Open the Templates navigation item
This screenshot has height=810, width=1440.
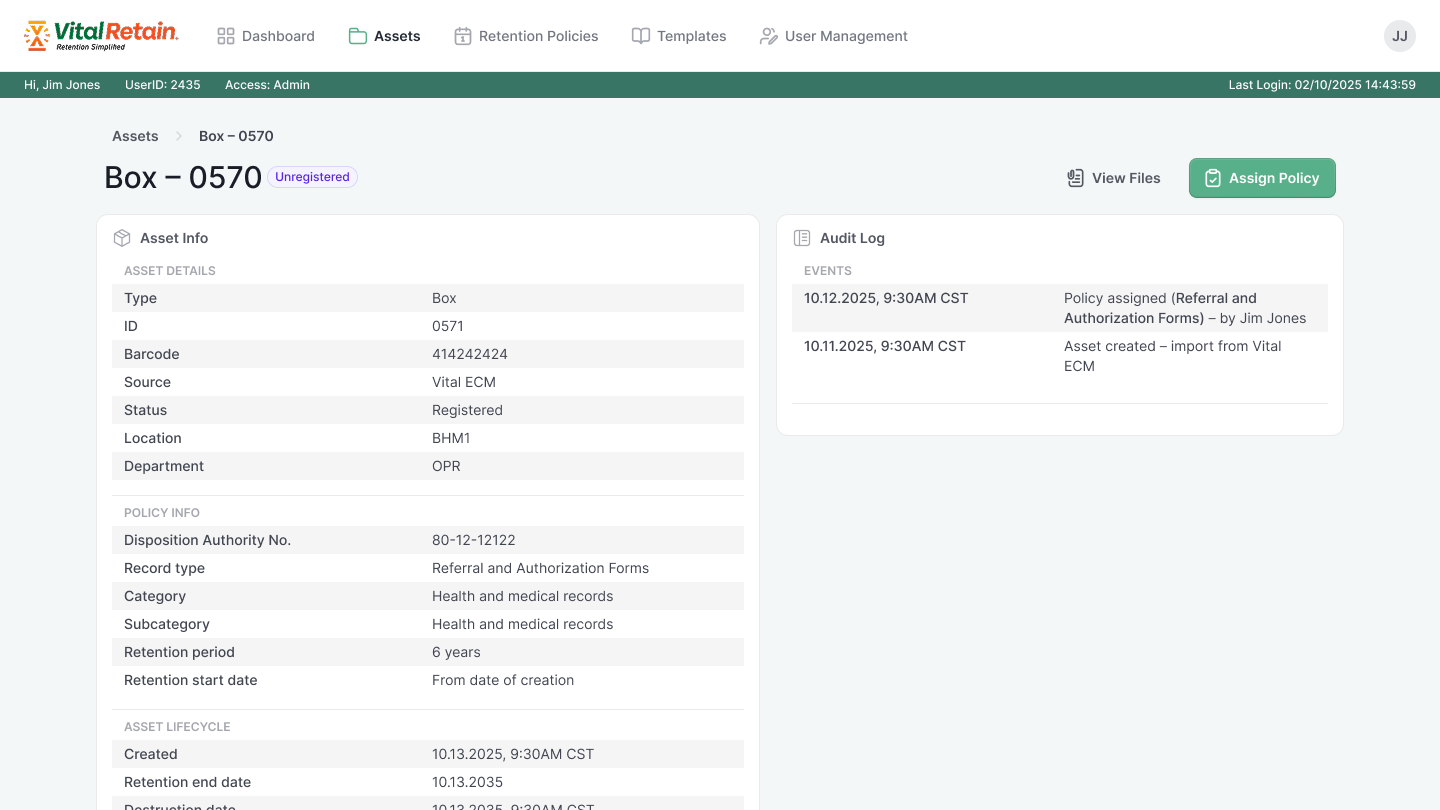(x=679, y=36)
